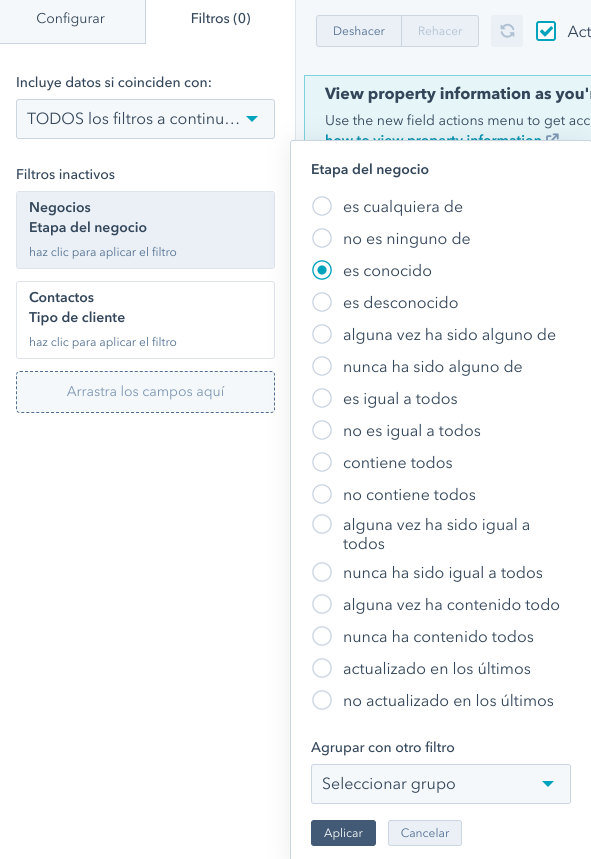Screen dimensions: 591x859
Task: Apply the 'Negocios Etapa del negocio' inactive filter
Action: [145, 228]
